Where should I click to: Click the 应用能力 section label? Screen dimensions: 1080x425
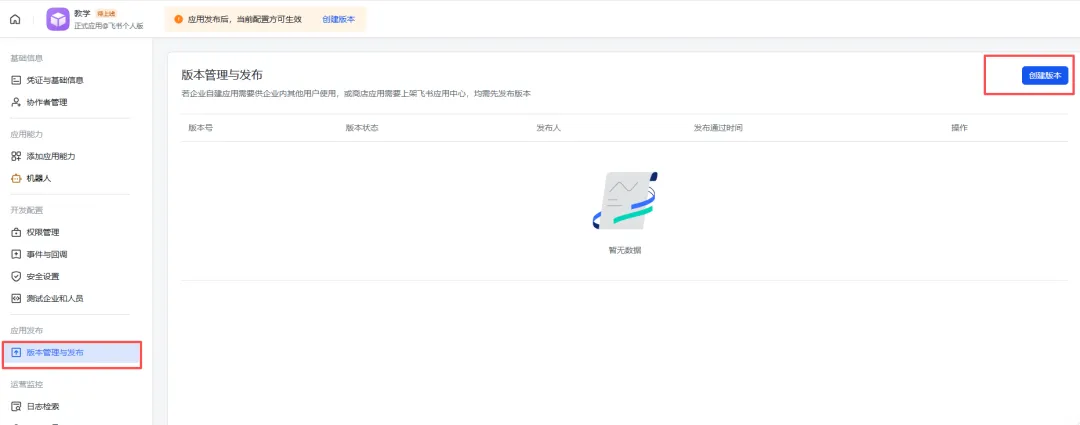click(x=27, y=134)
